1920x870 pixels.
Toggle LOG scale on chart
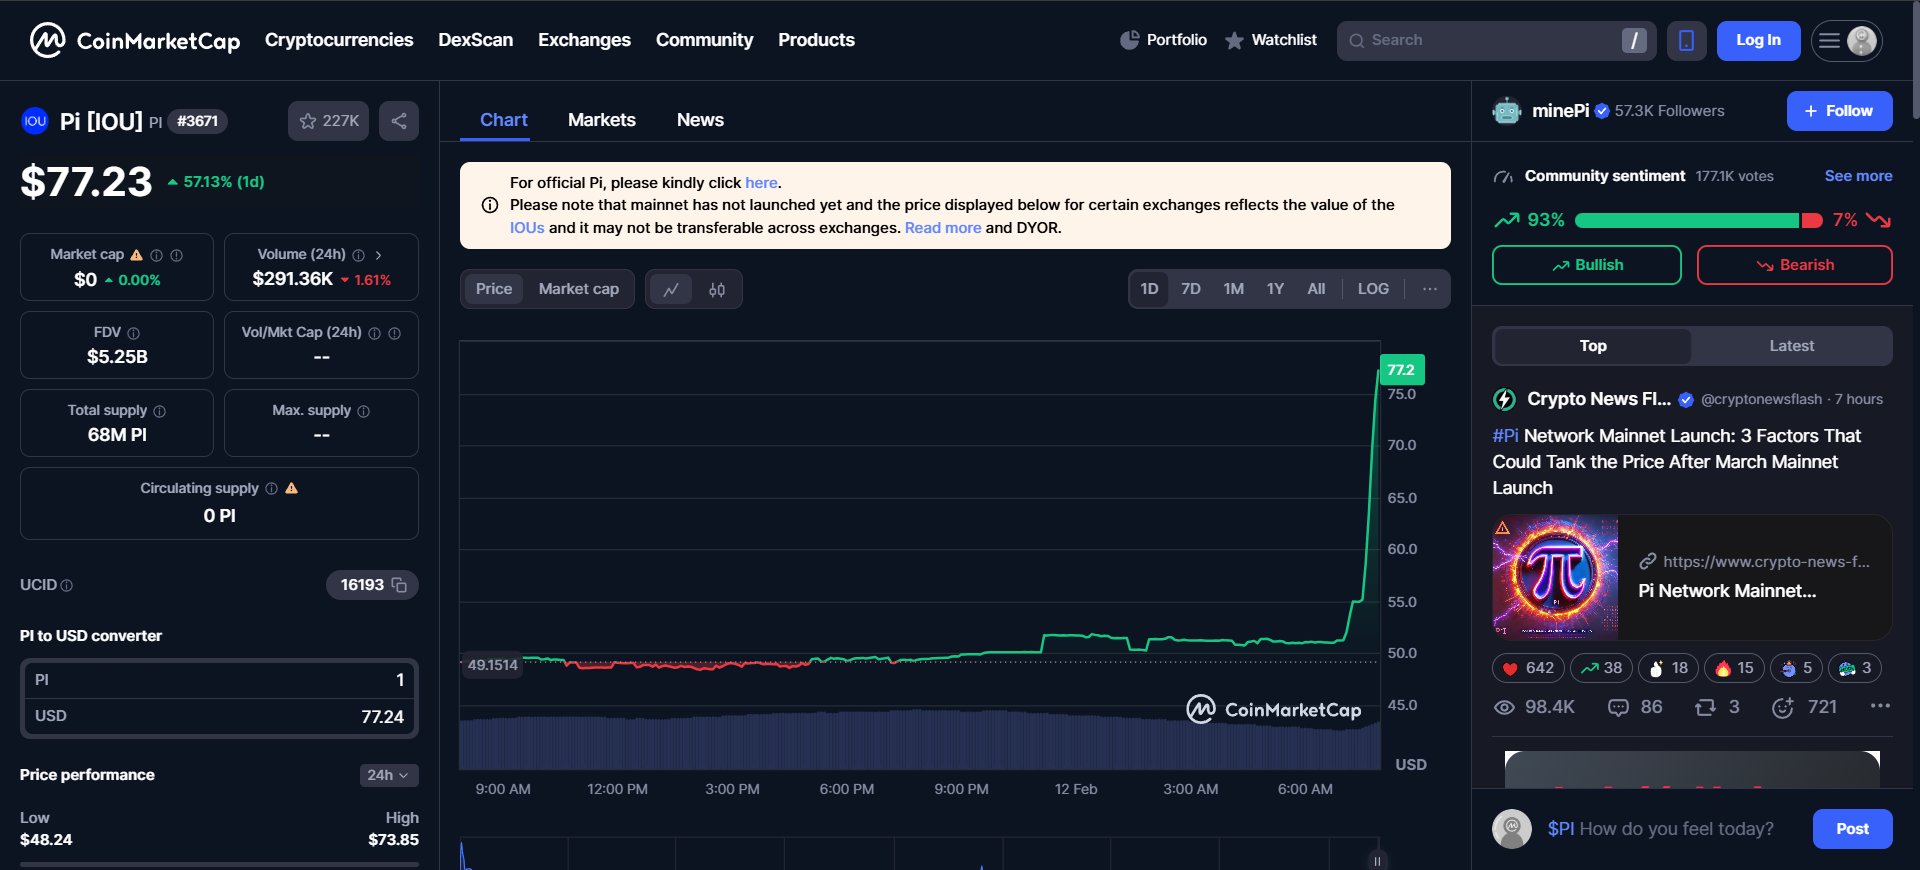[x=1373, y=289]
